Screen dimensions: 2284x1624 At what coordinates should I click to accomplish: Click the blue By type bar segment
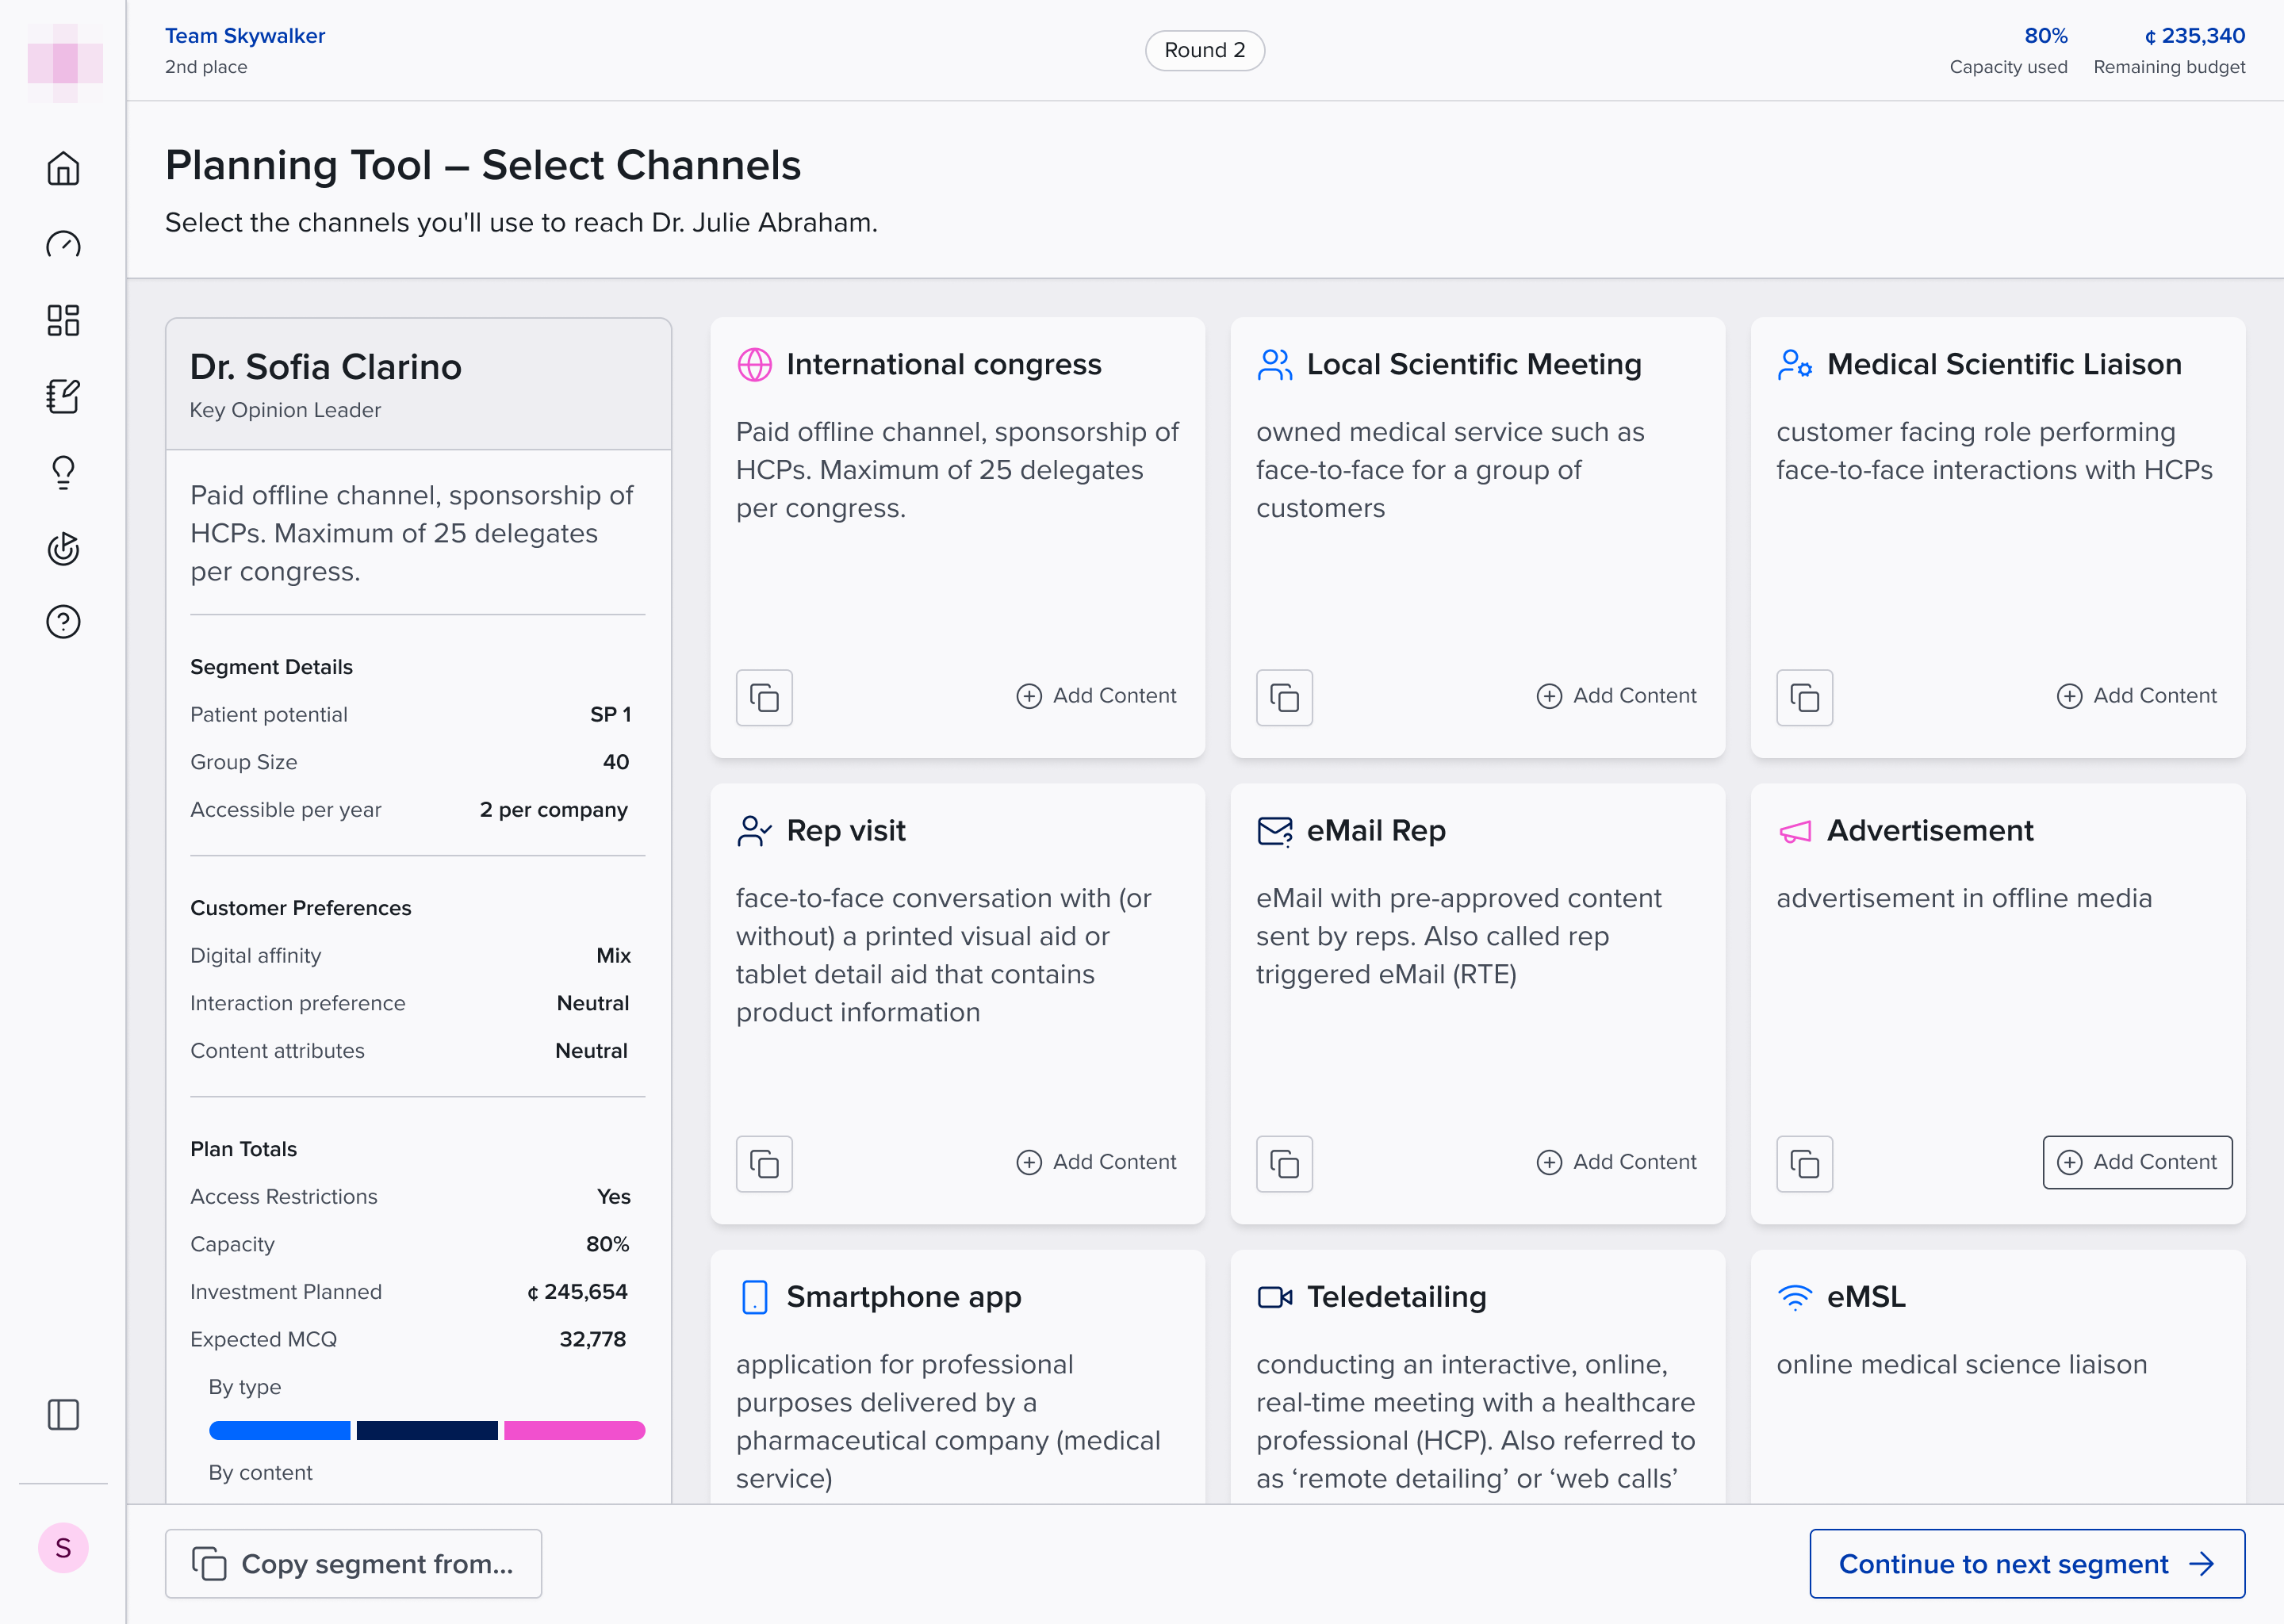point(279,1430)
